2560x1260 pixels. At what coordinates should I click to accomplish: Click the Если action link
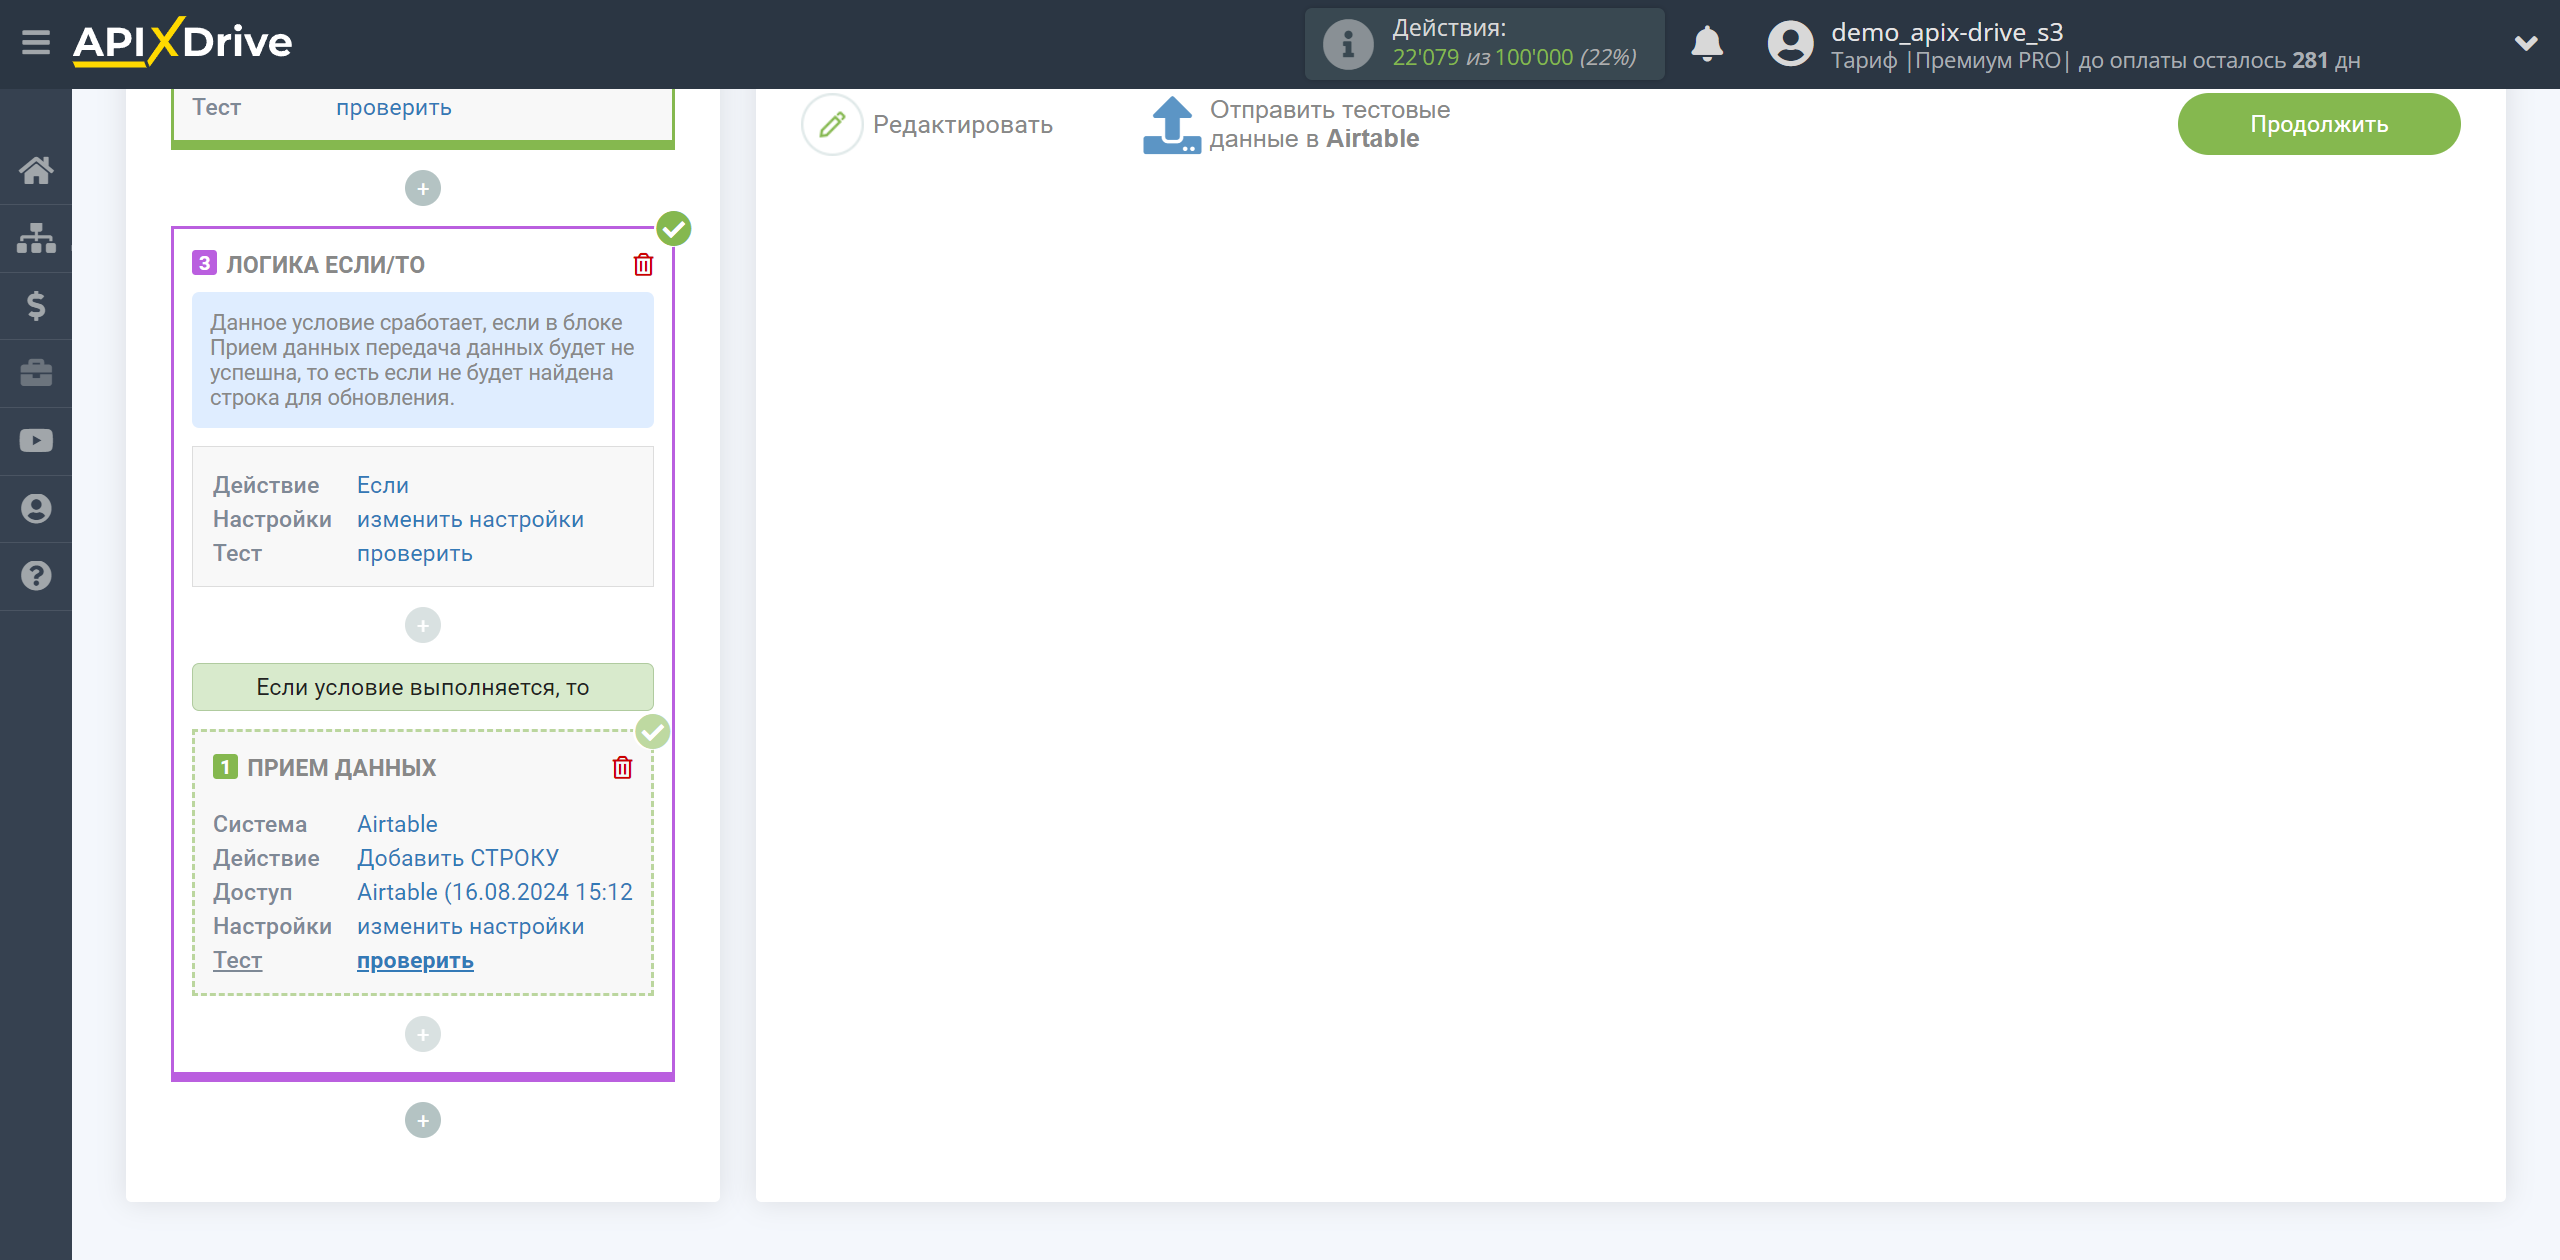[x=383, y=485]
